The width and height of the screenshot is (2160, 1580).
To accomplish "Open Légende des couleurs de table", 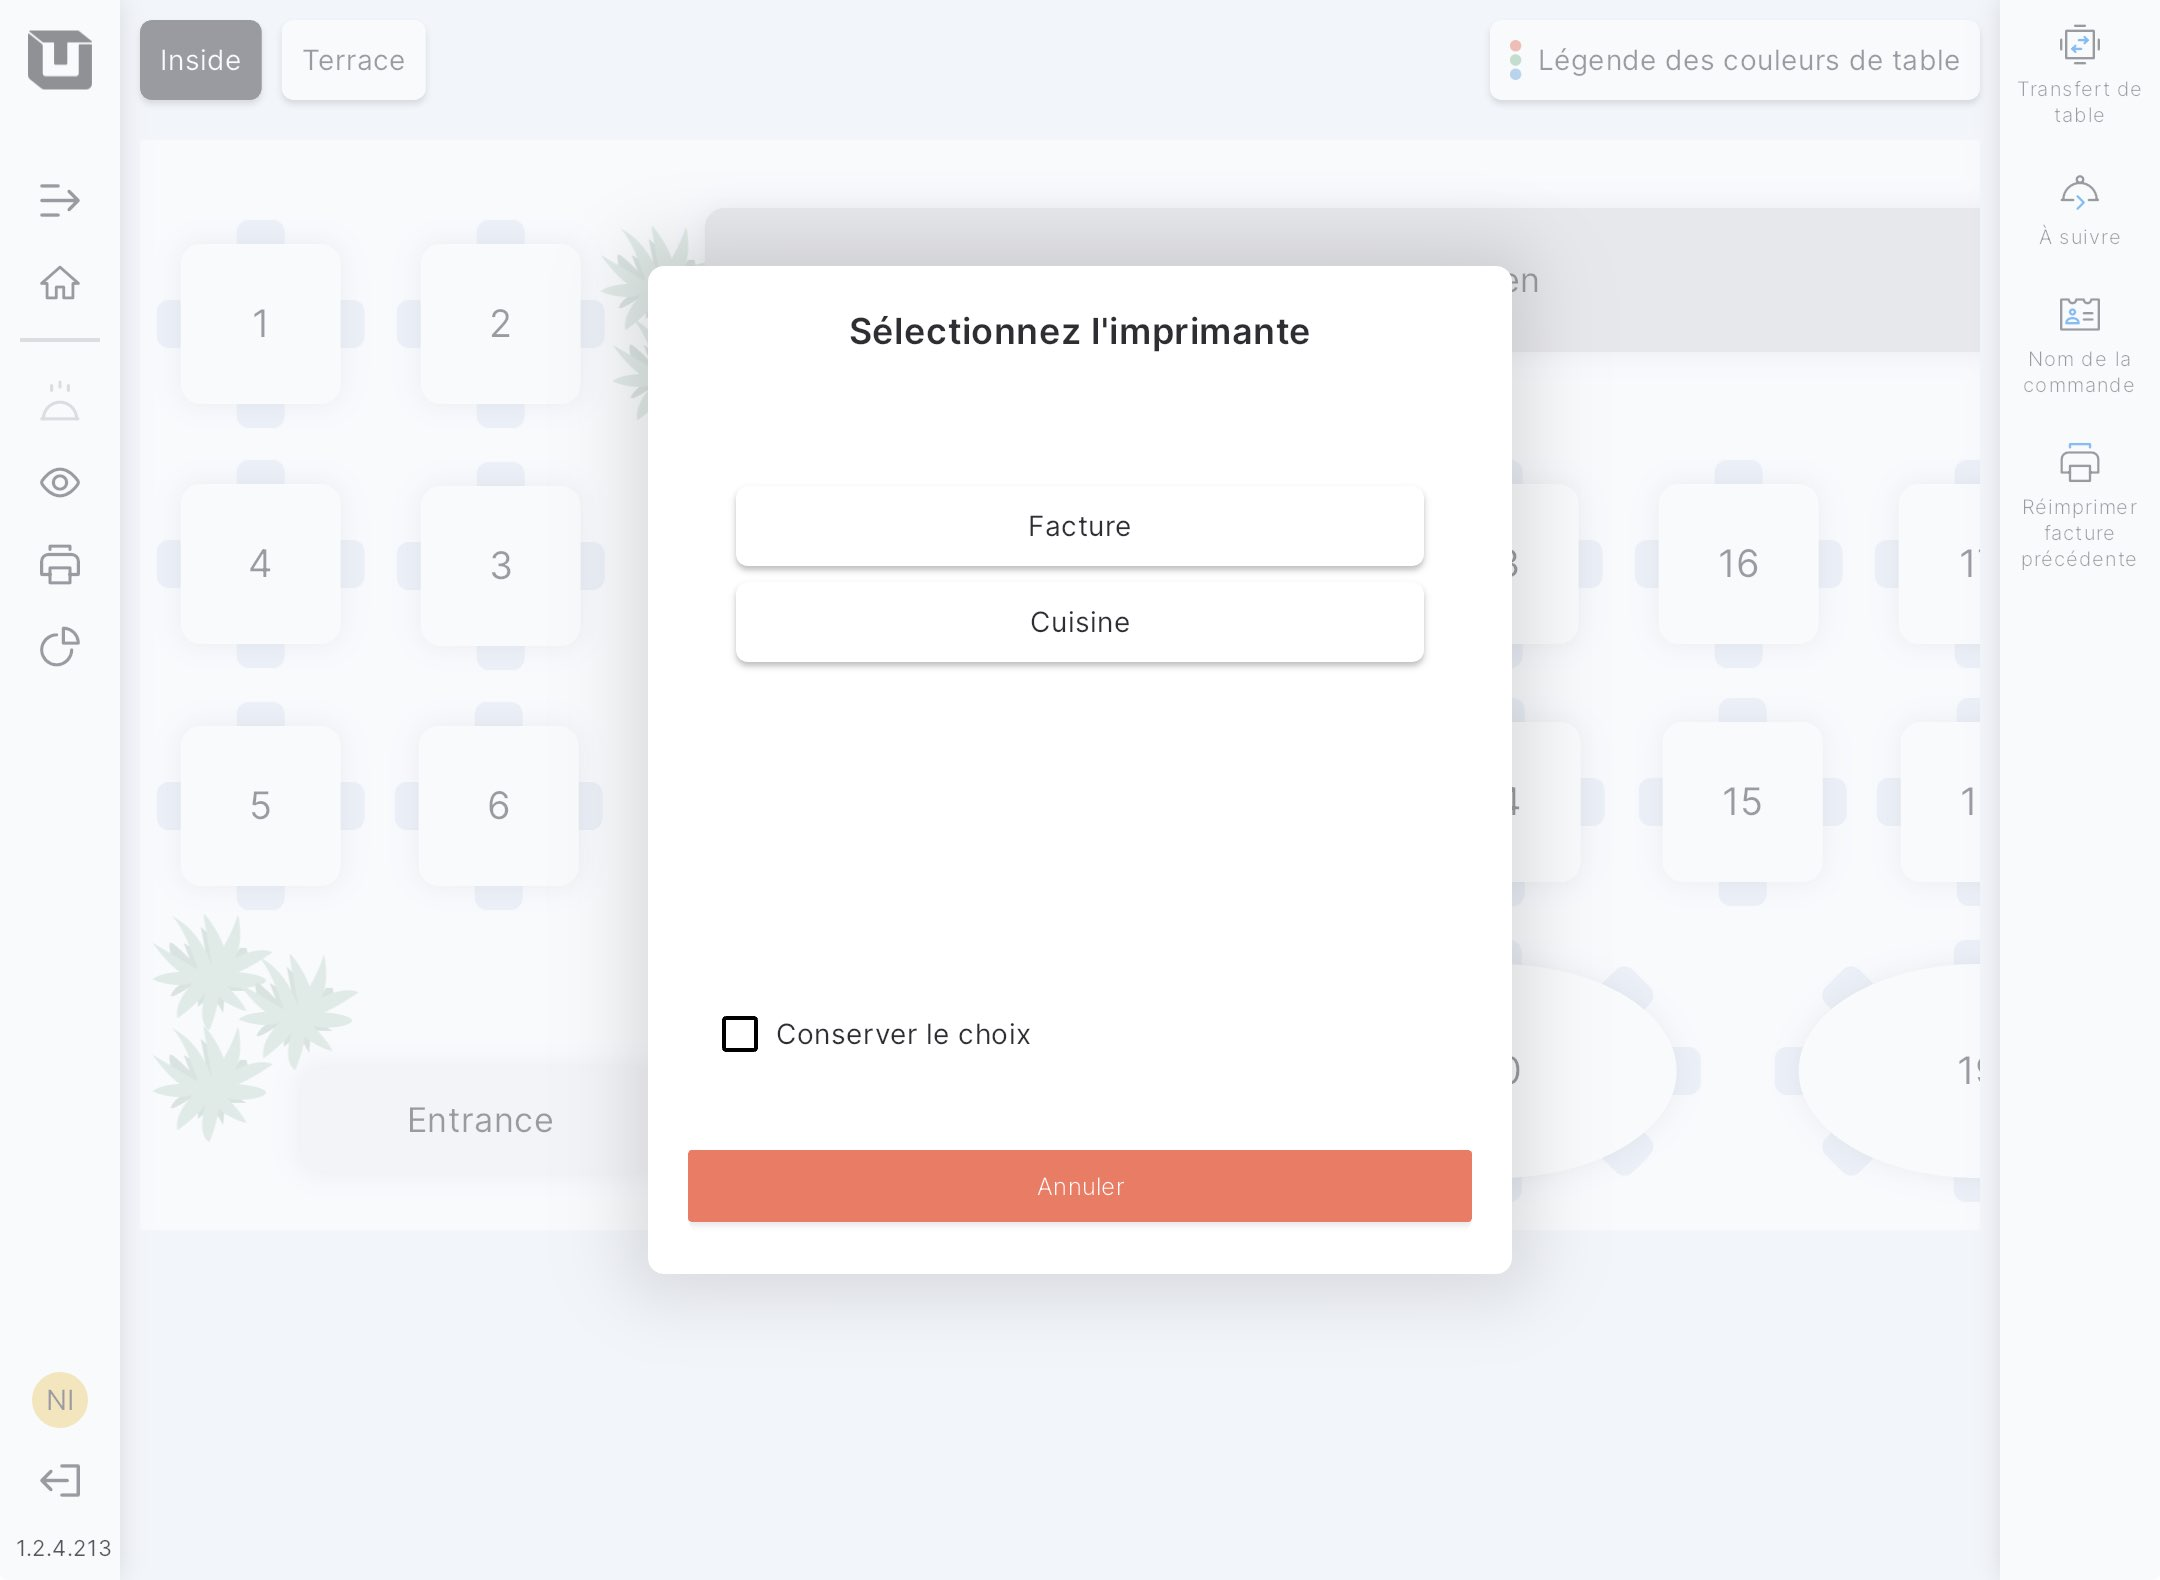I will (x=1734, y=60).
